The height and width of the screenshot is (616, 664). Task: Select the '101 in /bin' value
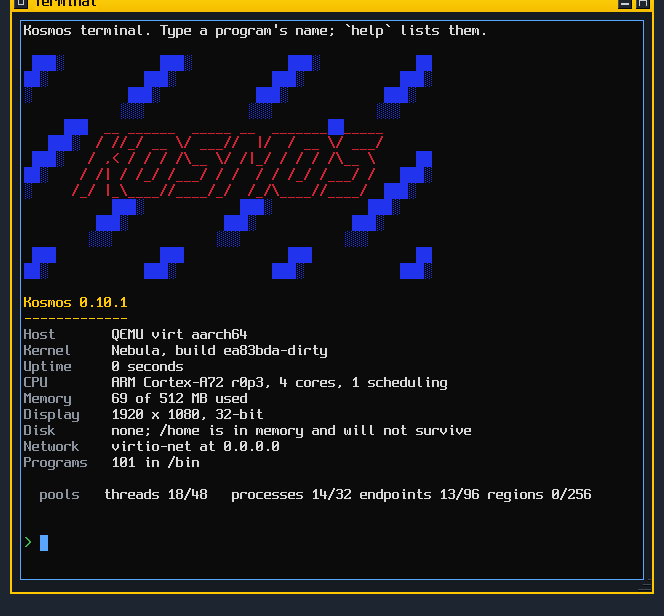(x=155, y=463)
